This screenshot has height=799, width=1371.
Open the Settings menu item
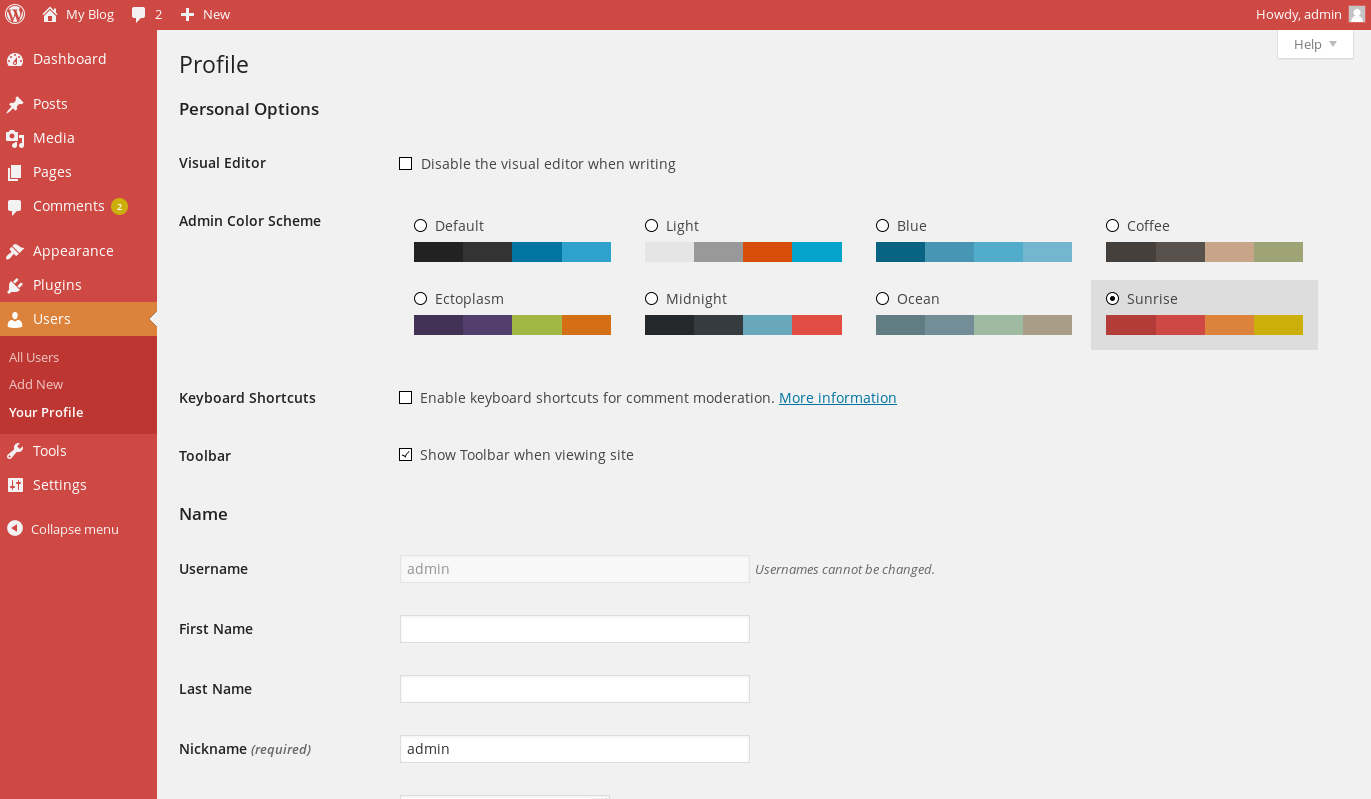point(78,485)
